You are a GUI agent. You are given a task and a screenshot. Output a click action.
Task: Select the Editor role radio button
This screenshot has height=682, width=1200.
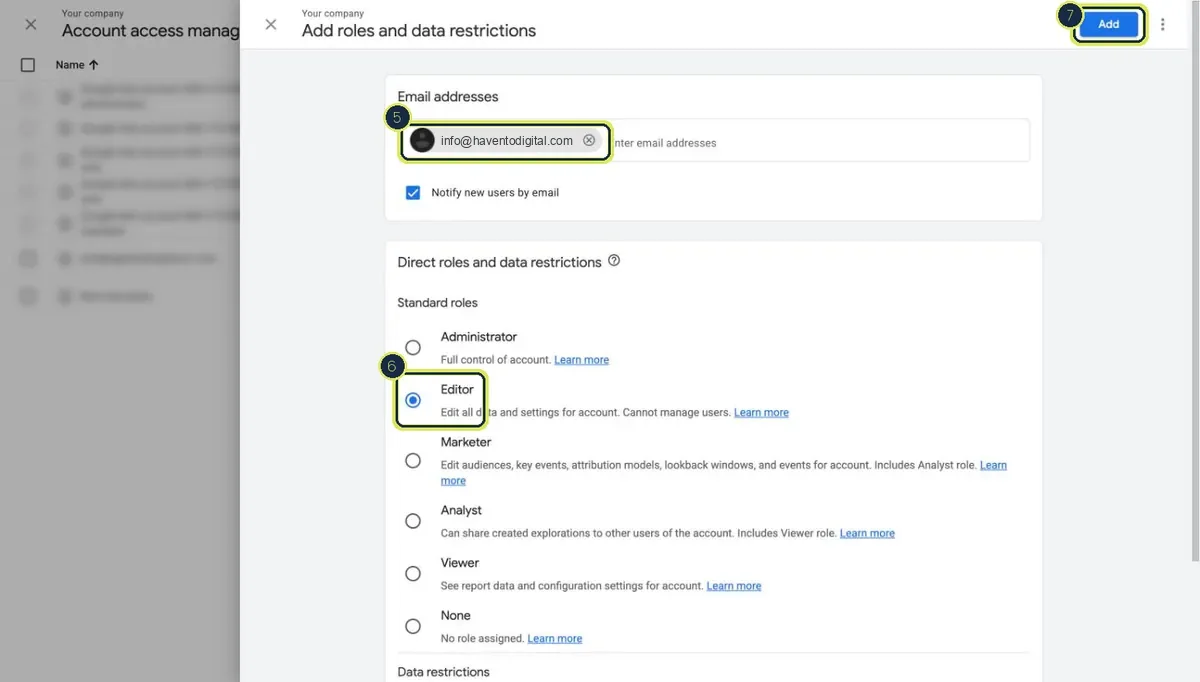coord(413,400)
